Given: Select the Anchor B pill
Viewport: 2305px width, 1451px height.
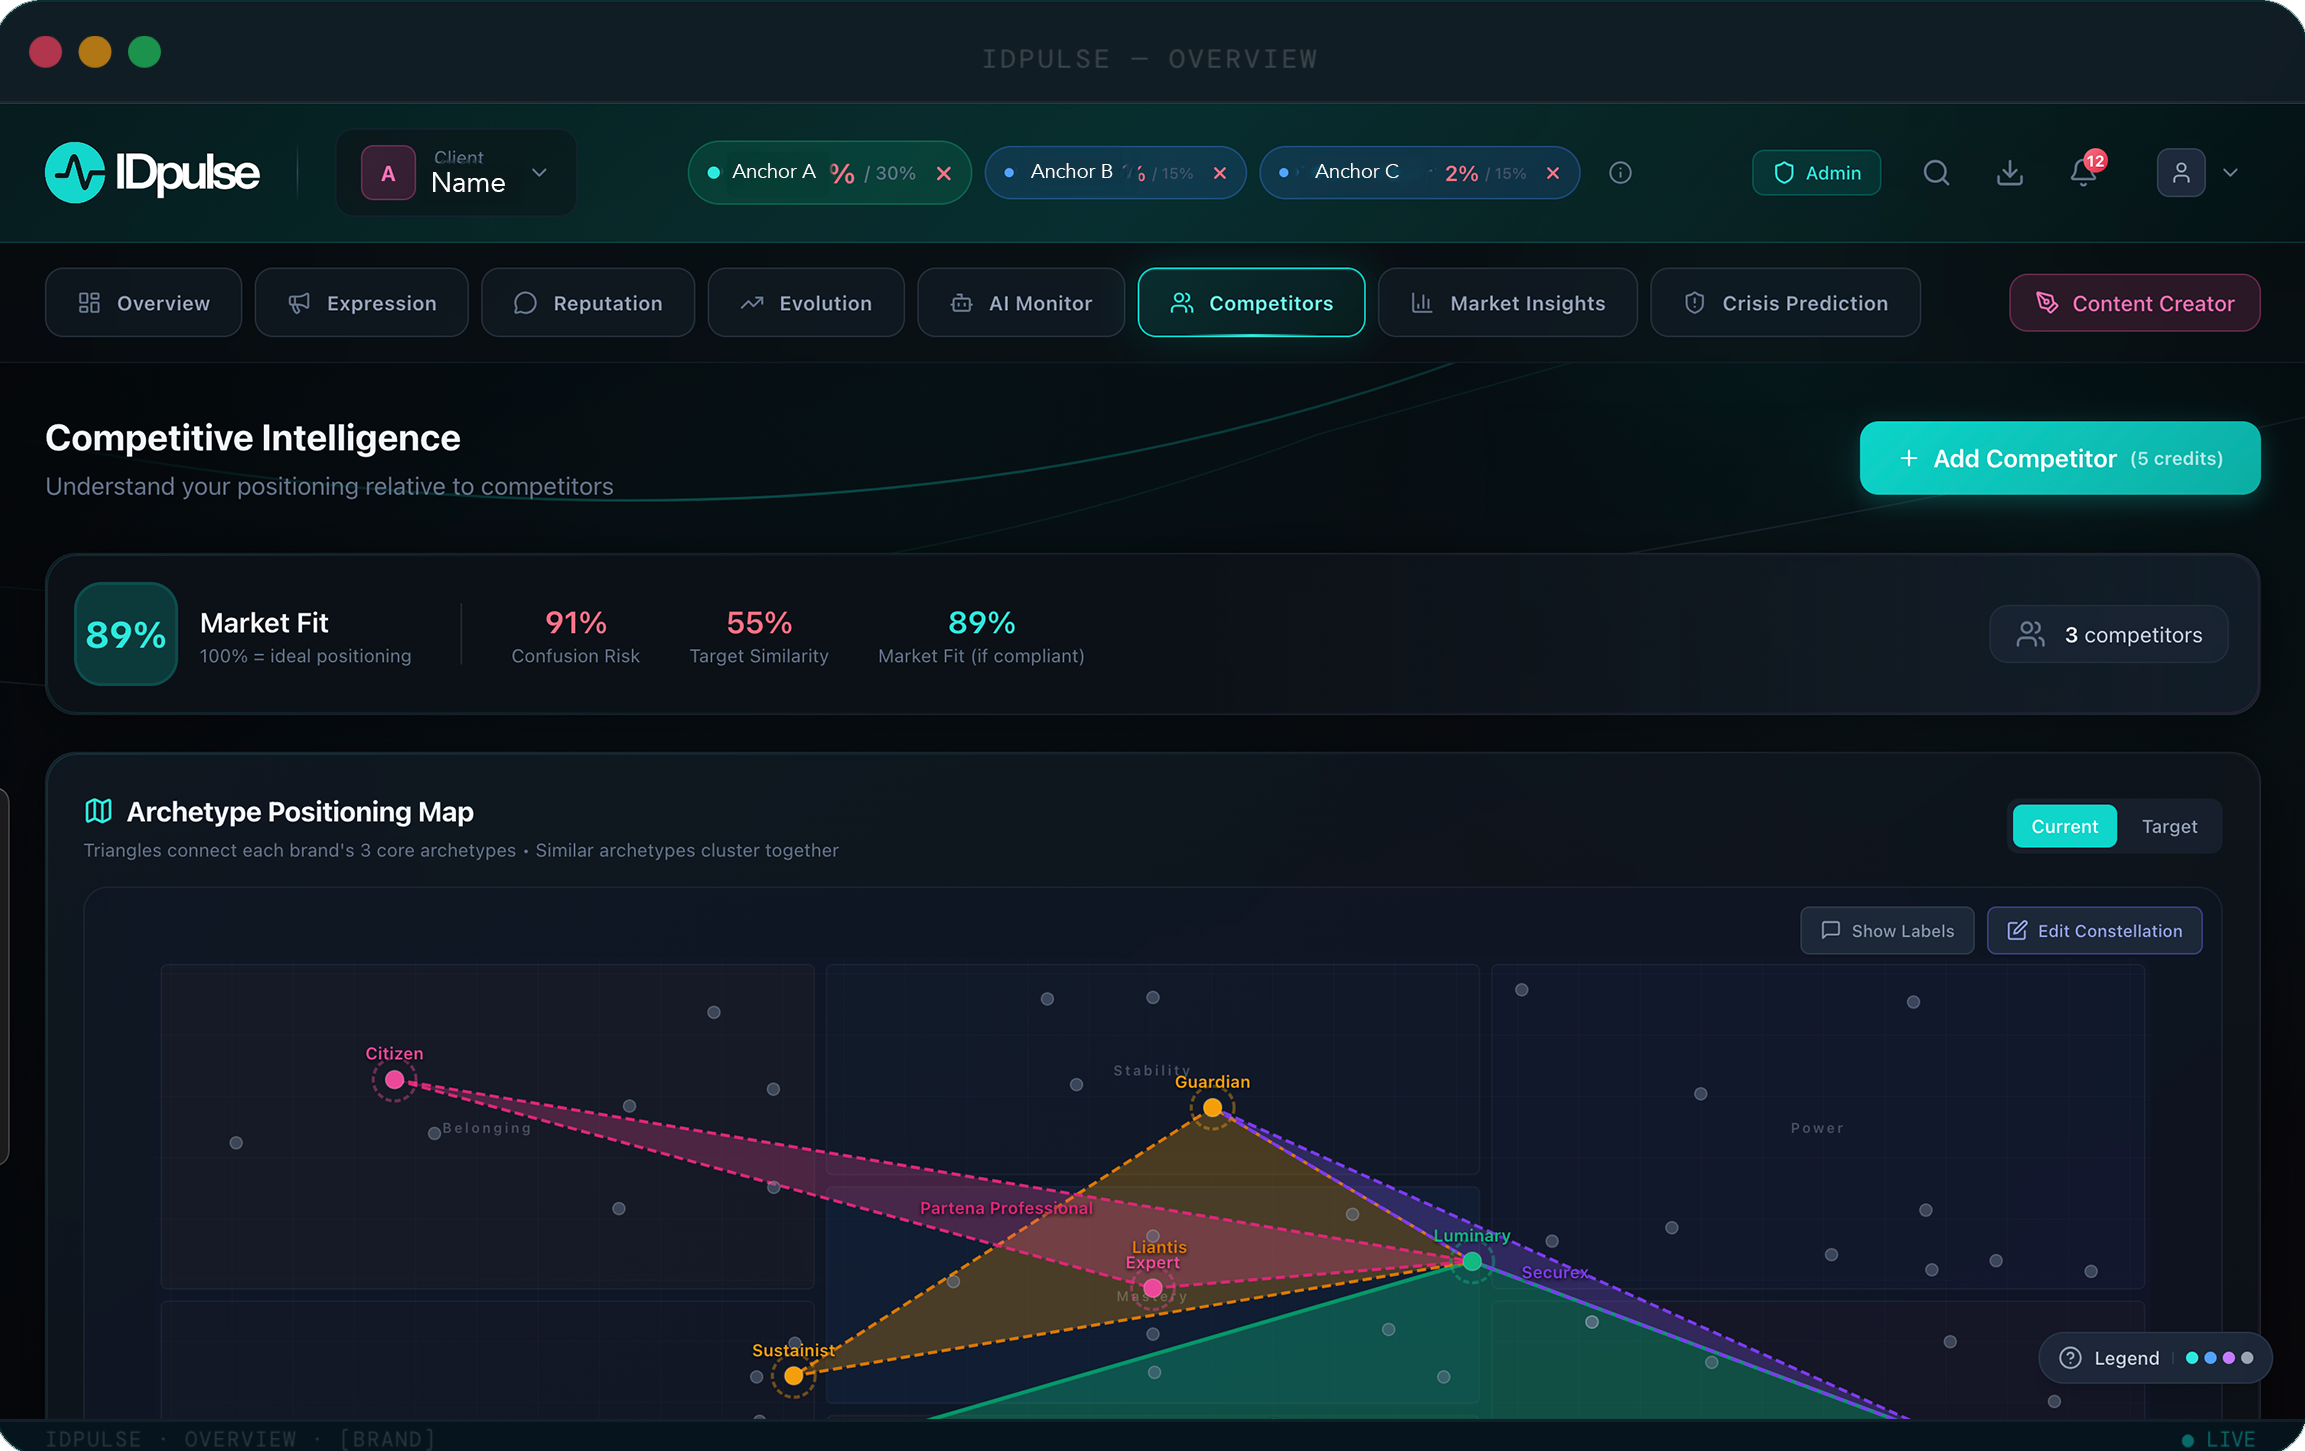Looking at the screenshot, I should (1115, 172).
